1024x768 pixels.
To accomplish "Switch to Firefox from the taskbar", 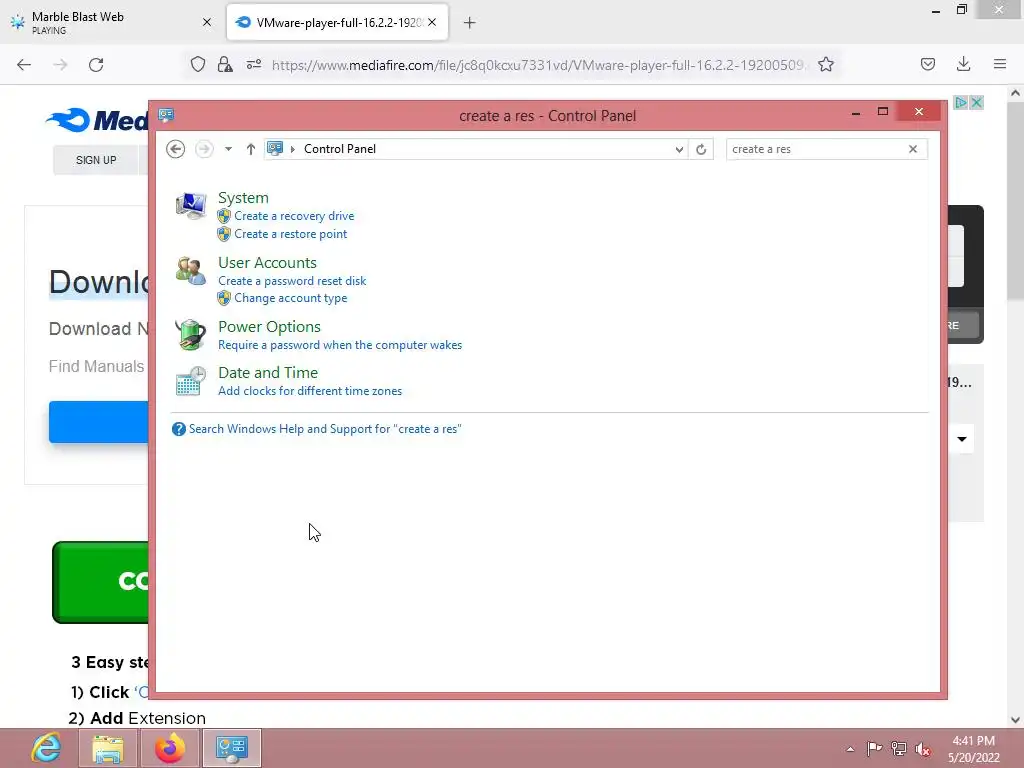I will point(170,748).
